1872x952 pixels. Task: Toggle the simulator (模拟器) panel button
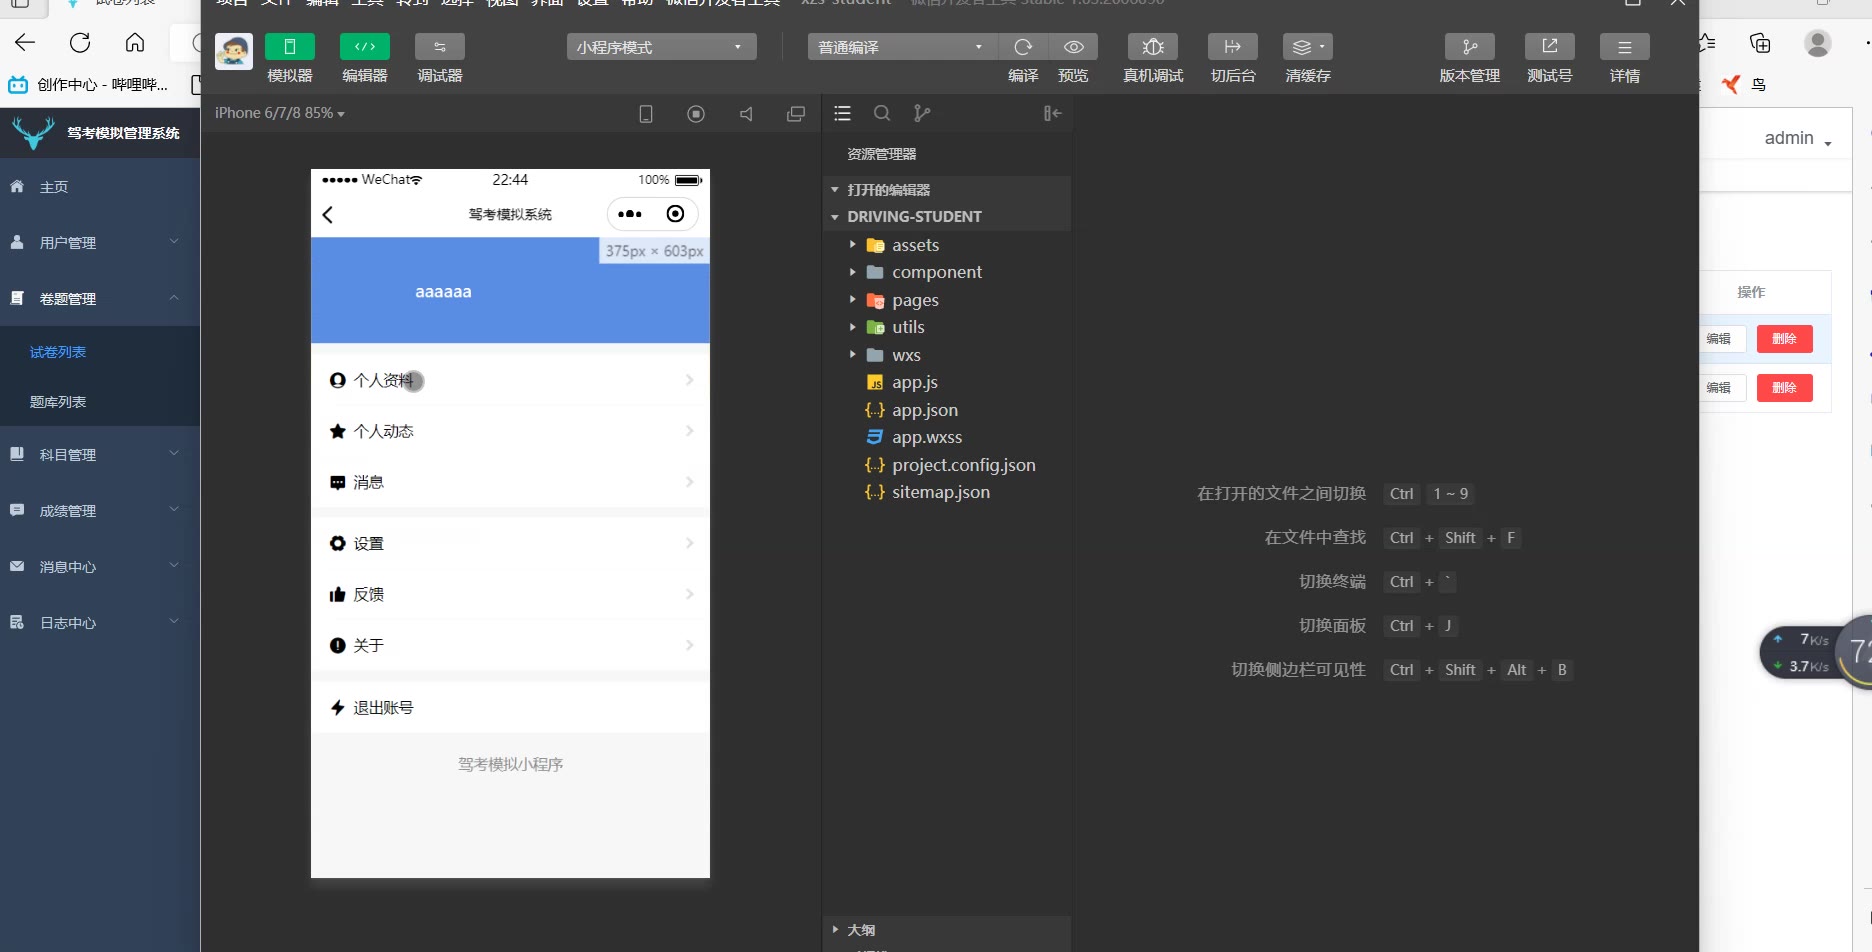290,47
